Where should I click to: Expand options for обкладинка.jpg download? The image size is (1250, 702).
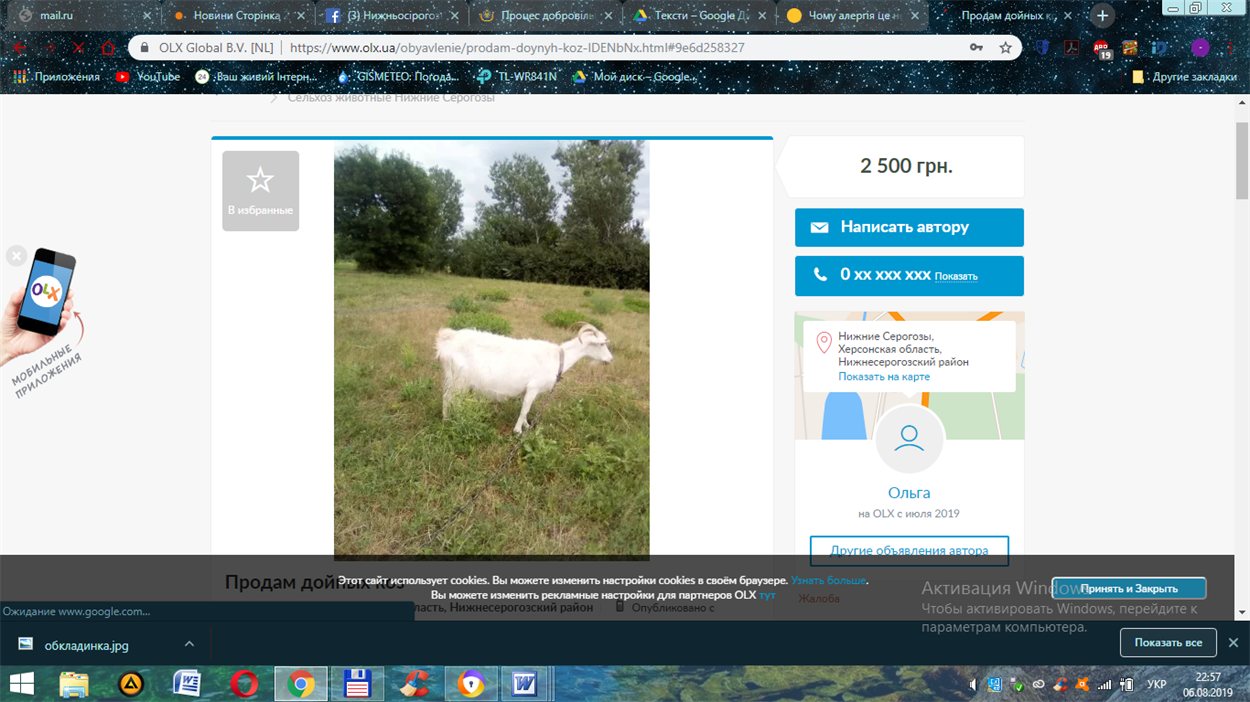[189, 644]
